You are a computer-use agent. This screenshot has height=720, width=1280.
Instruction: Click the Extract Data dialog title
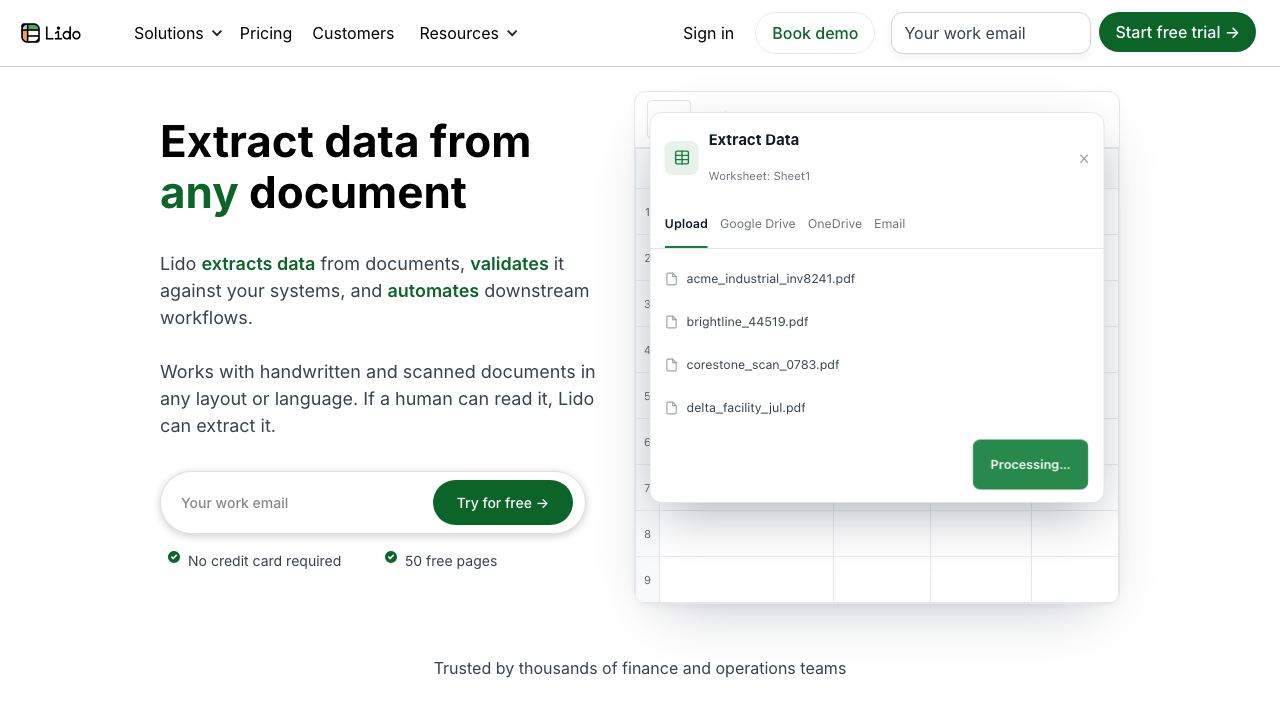(x=754, y=140)
